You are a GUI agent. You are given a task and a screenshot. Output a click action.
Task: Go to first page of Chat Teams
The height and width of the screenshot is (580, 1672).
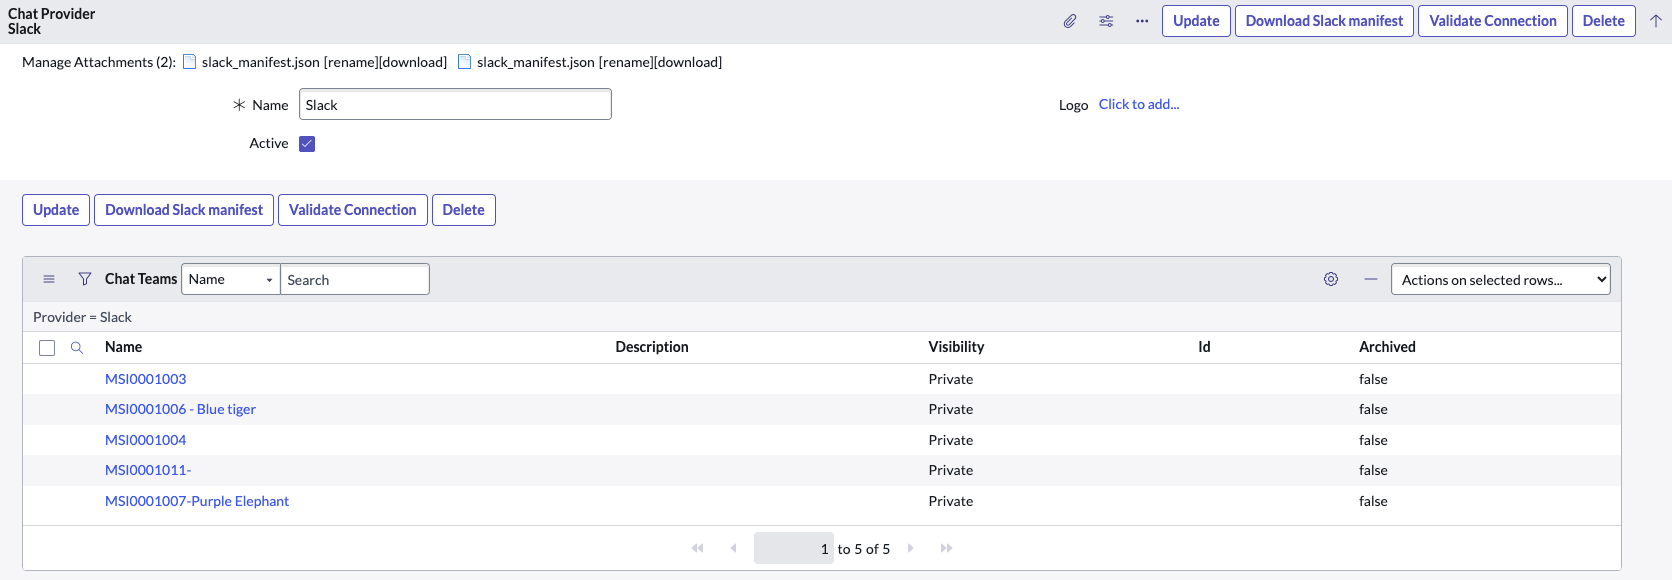698,548
